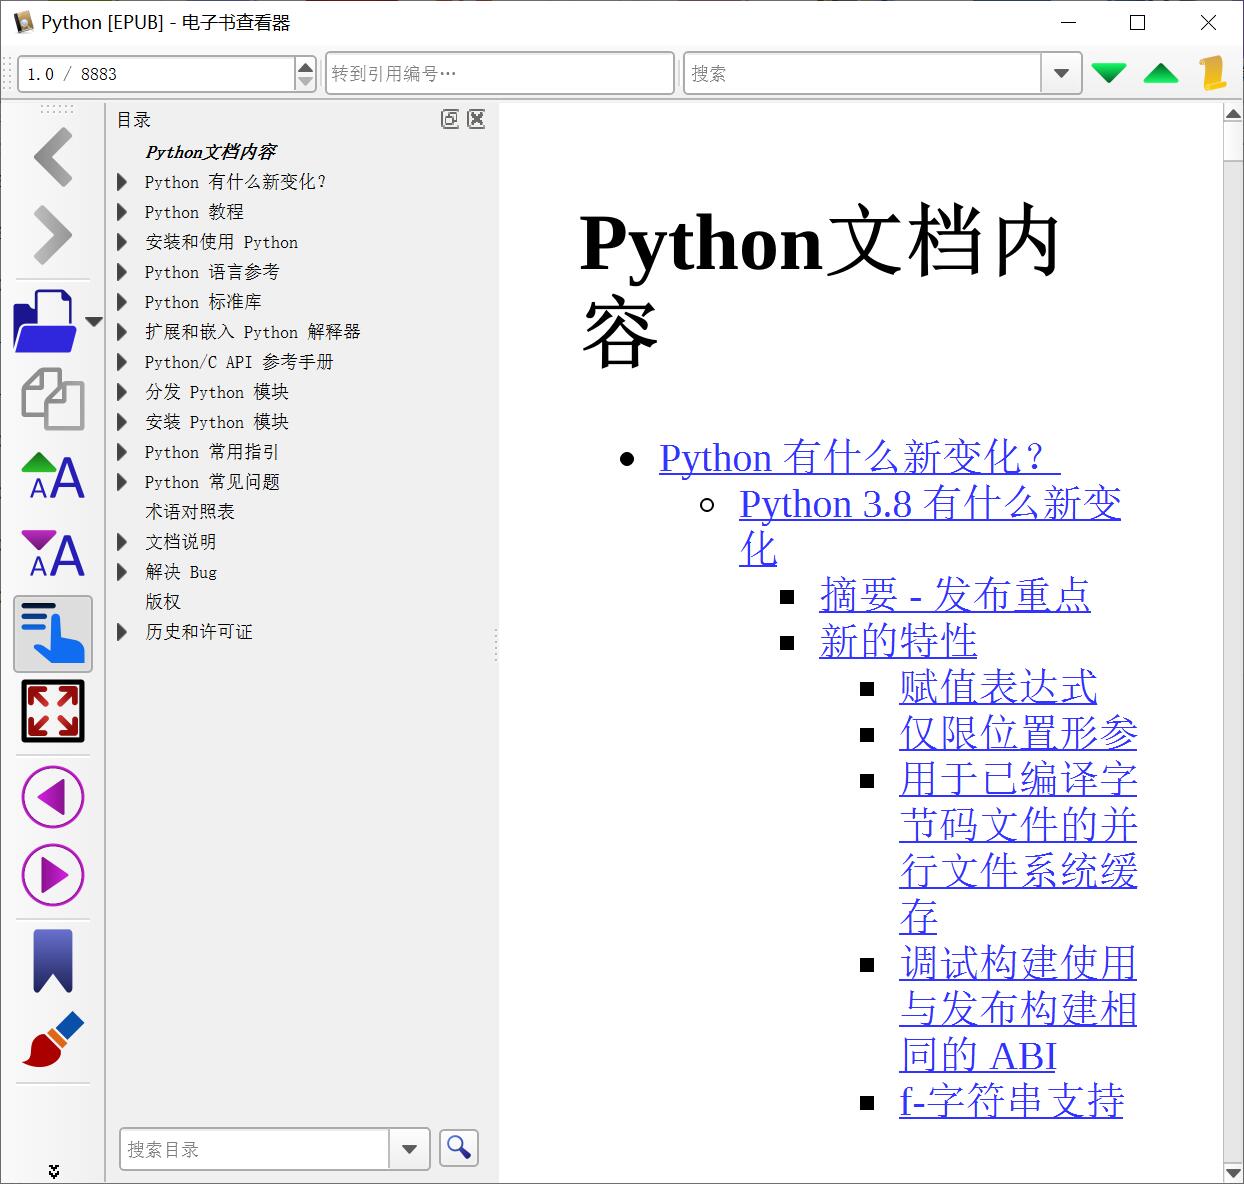
Task: Increase font size with green A icon
Action: click(52, 477)
